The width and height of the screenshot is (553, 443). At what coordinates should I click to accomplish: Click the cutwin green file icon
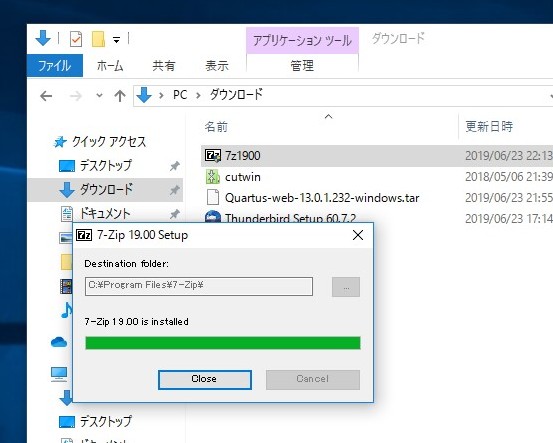(213, 177)
